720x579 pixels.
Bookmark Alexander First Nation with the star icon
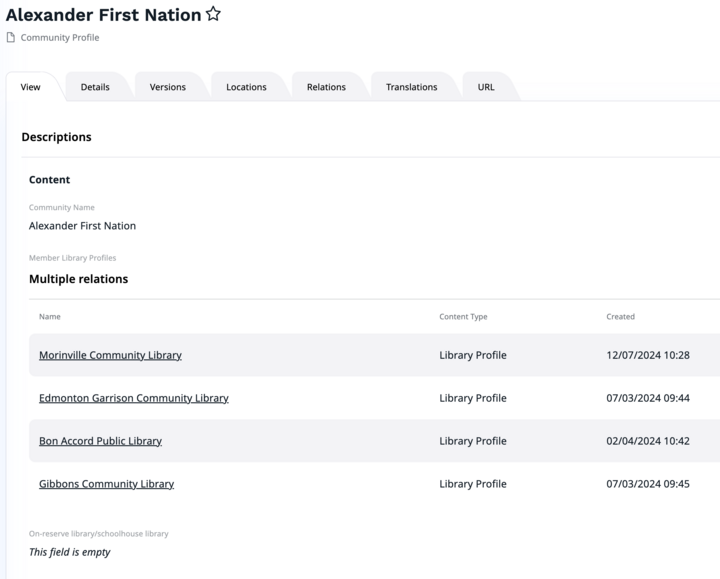pos(213,14)
